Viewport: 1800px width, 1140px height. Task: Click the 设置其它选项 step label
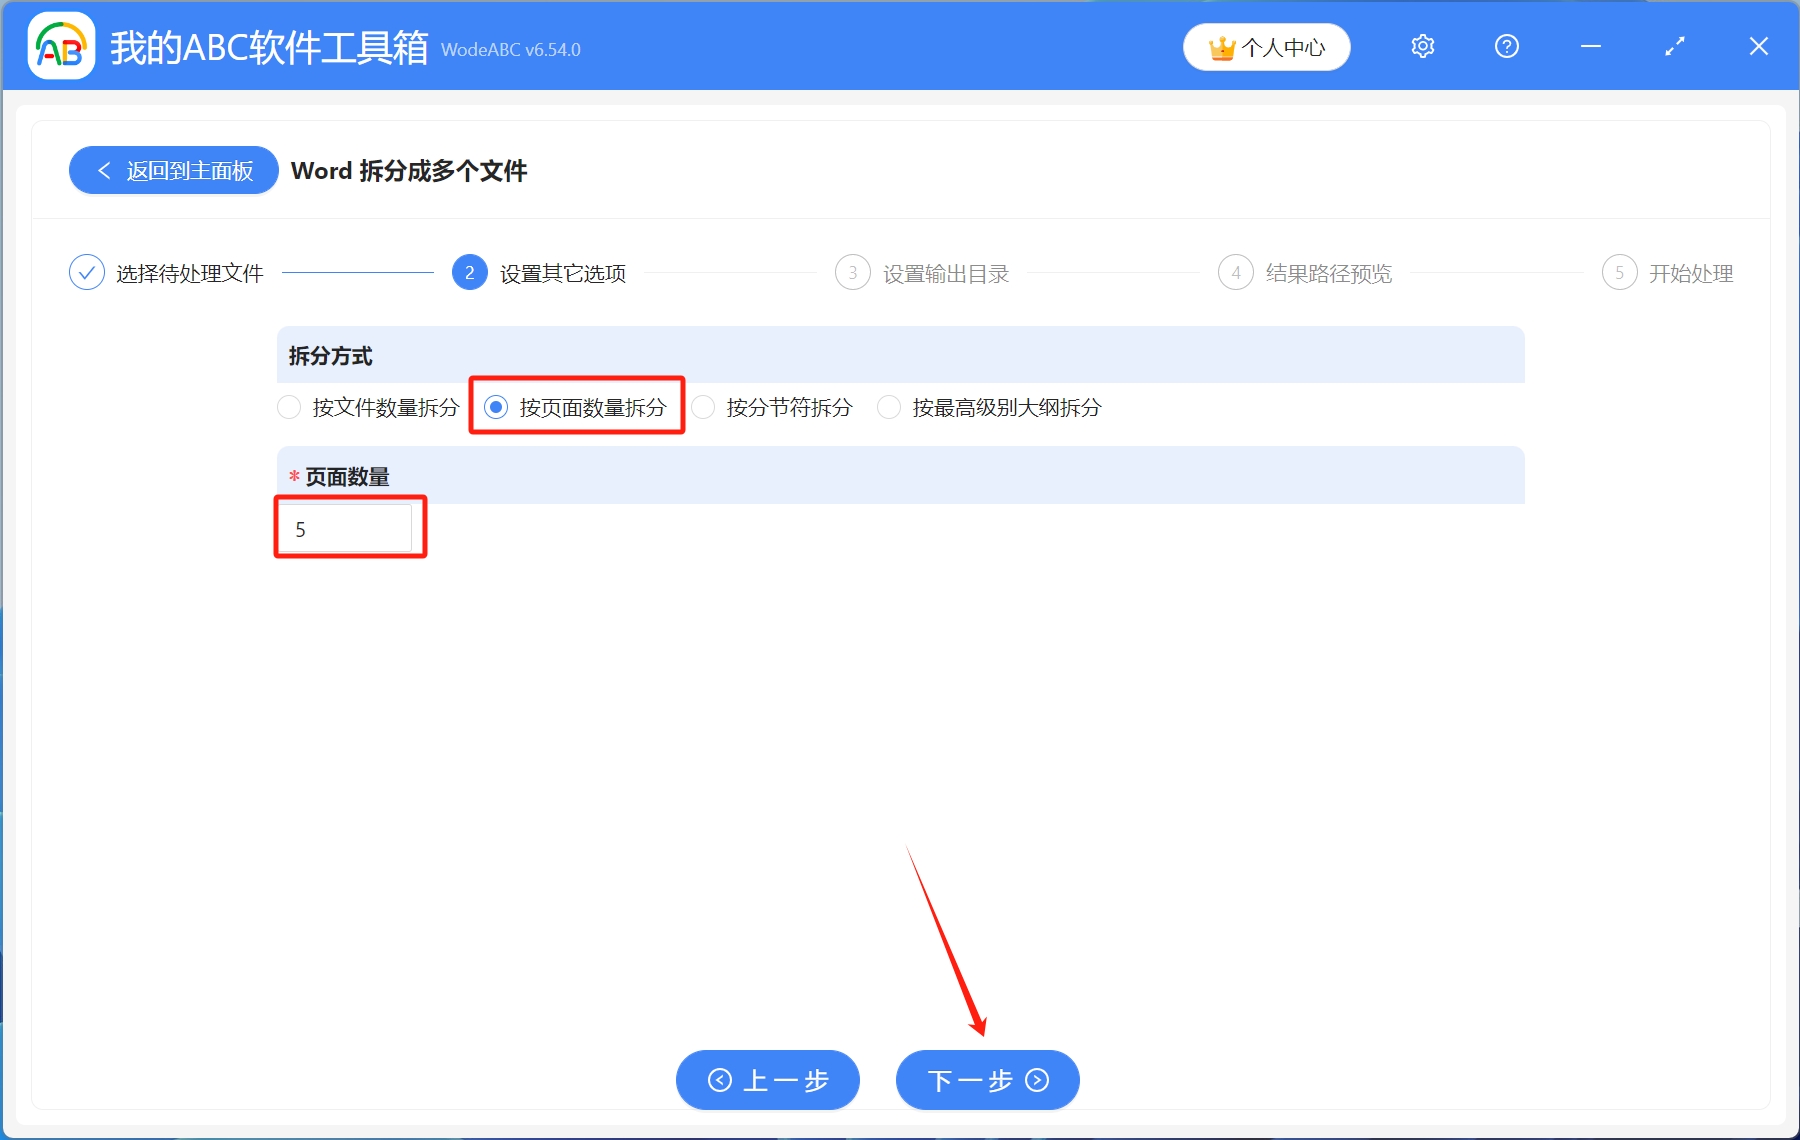pos(561,273)
